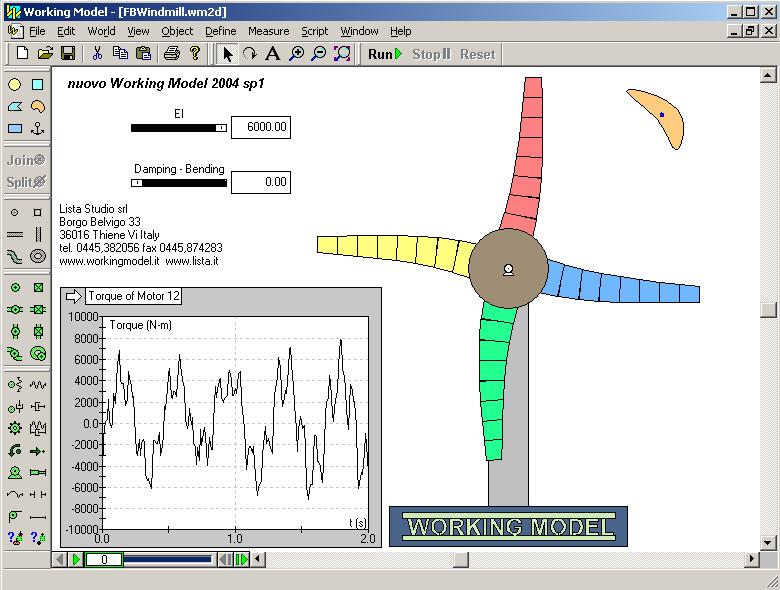Screen dimensions: 780x590
Task: Select the Text tool
Action: click(x=273, y=54)
